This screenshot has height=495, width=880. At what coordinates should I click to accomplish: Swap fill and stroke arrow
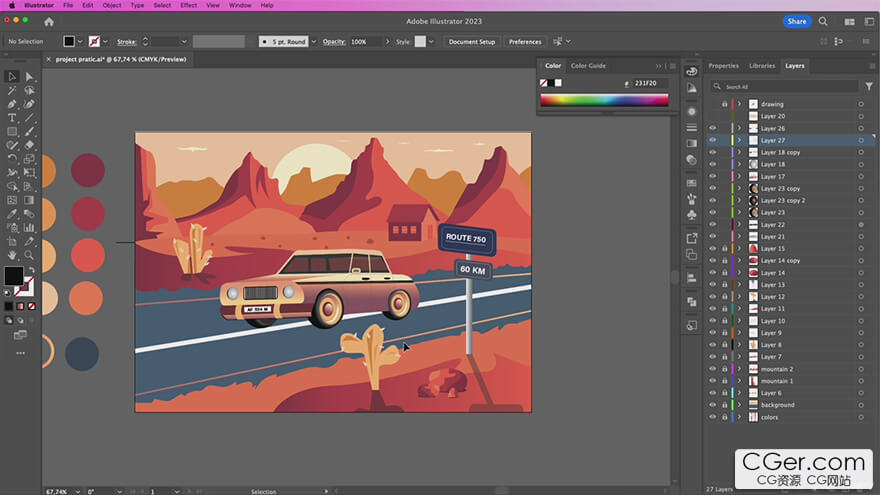[31, 270]
